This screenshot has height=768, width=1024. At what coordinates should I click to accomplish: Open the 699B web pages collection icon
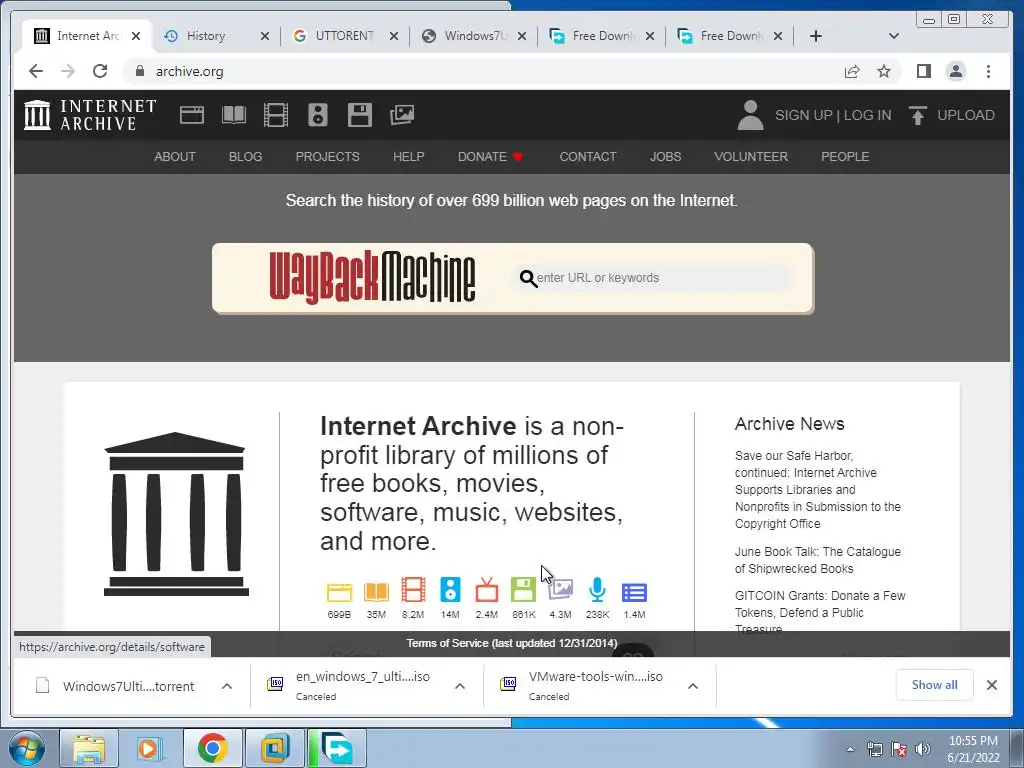(x=339, y=592)
